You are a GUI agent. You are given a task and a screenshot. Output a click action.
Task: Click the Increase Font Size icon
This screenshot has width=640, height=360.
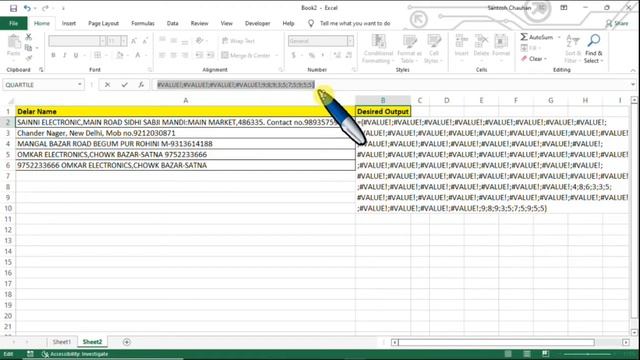pyautogui.click(x=134, y=41)
